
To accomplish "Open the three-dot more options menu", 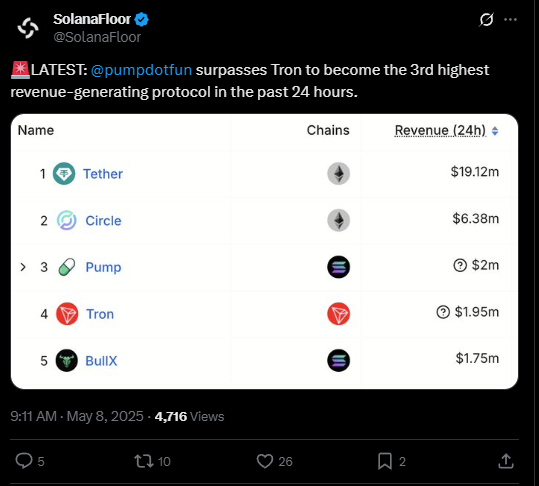I will point(510,20).
